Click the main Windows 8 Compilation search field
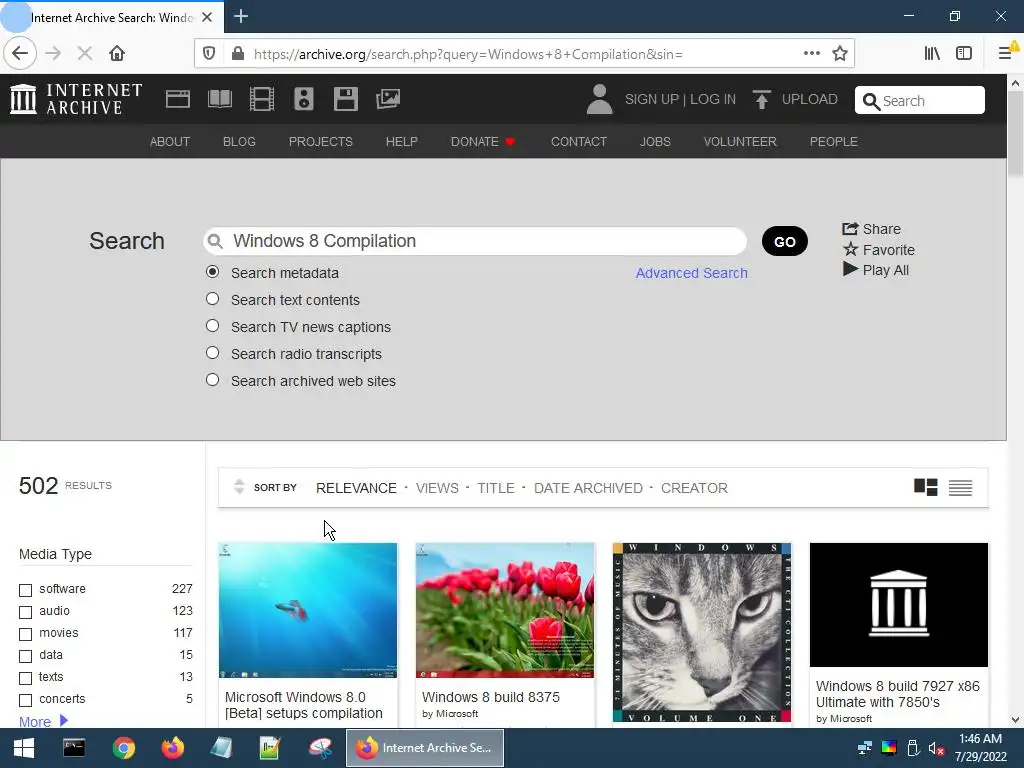This screenshot has width=1024, height=768. click(x=475, y=241)
